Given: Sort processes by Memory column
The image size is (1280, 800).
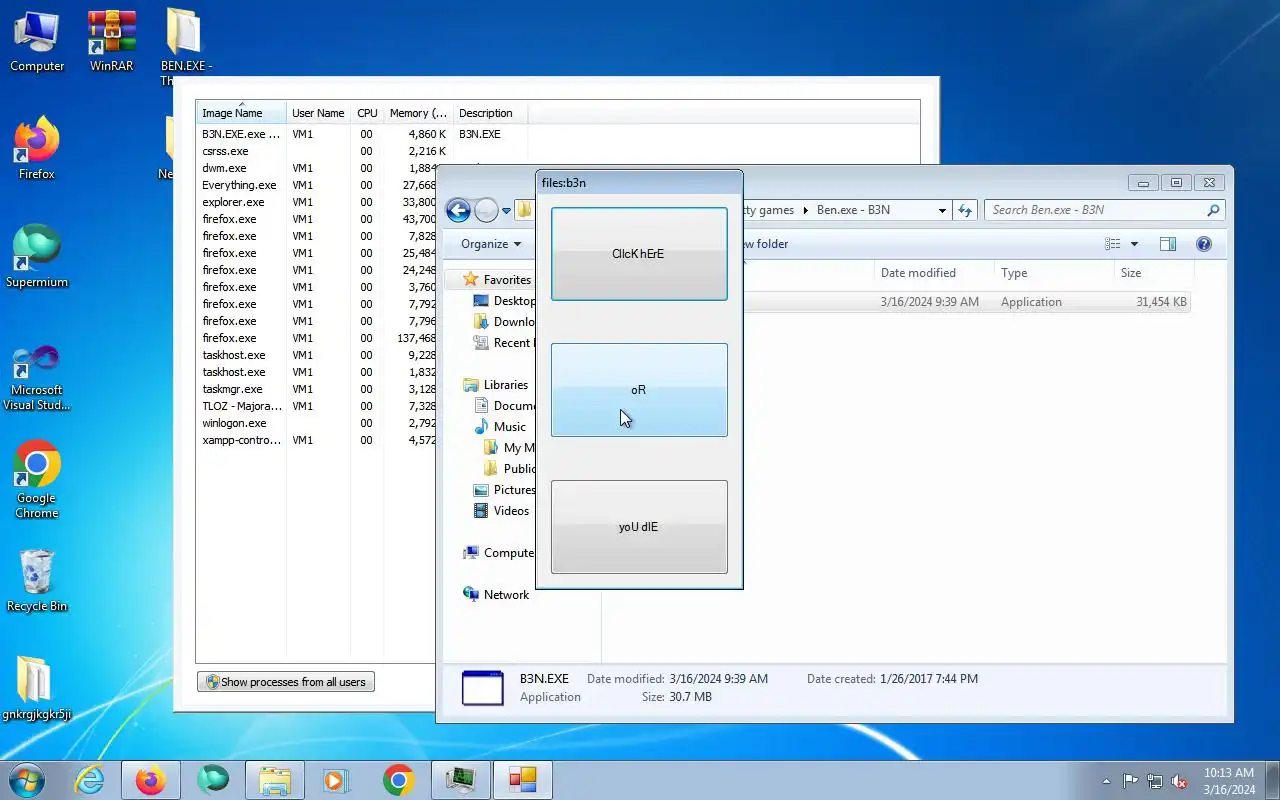Looking at the screenshot, I should (418, 113).
